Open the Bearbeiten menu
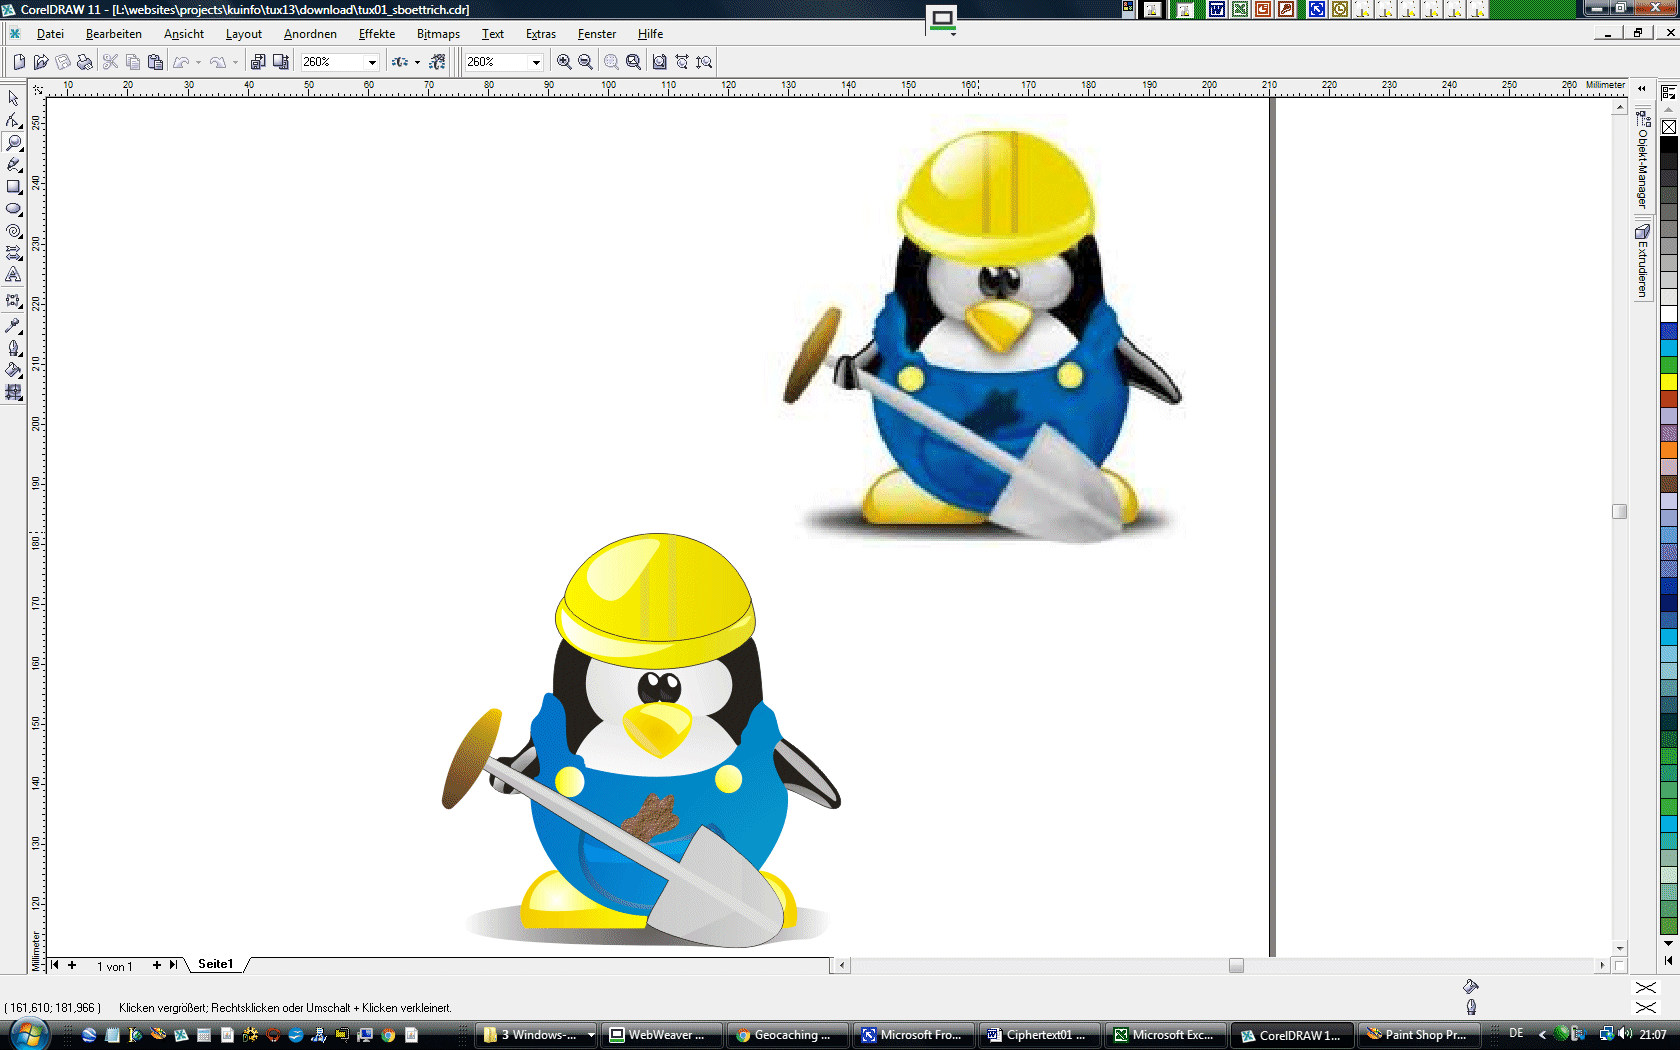Viewport: 1680px width, 1050px height. click(x=114, y=34)
